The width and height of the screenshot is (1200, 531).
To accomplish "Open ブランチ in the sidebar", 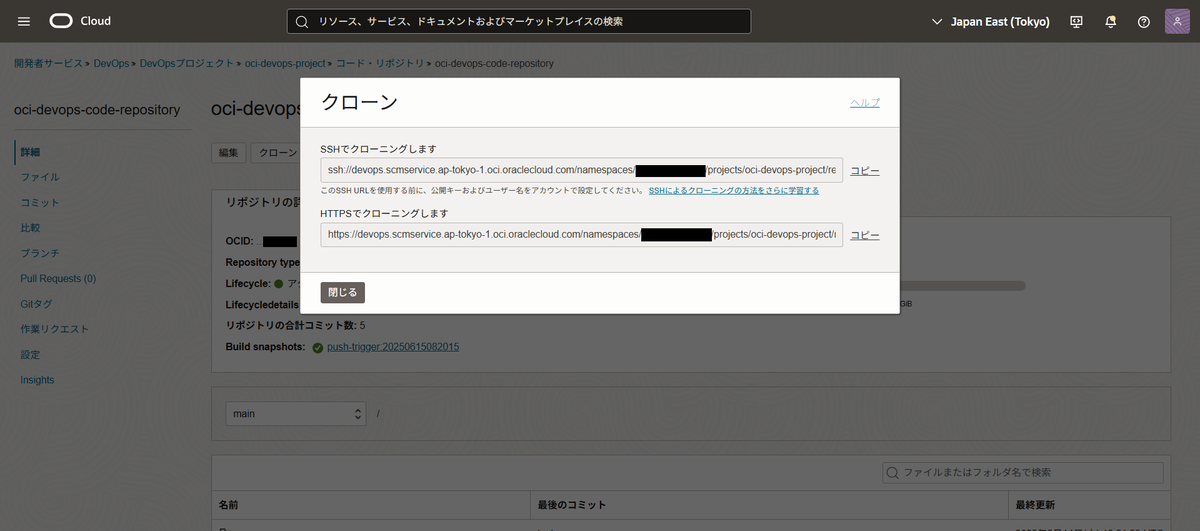I will (x=40, y=253).
